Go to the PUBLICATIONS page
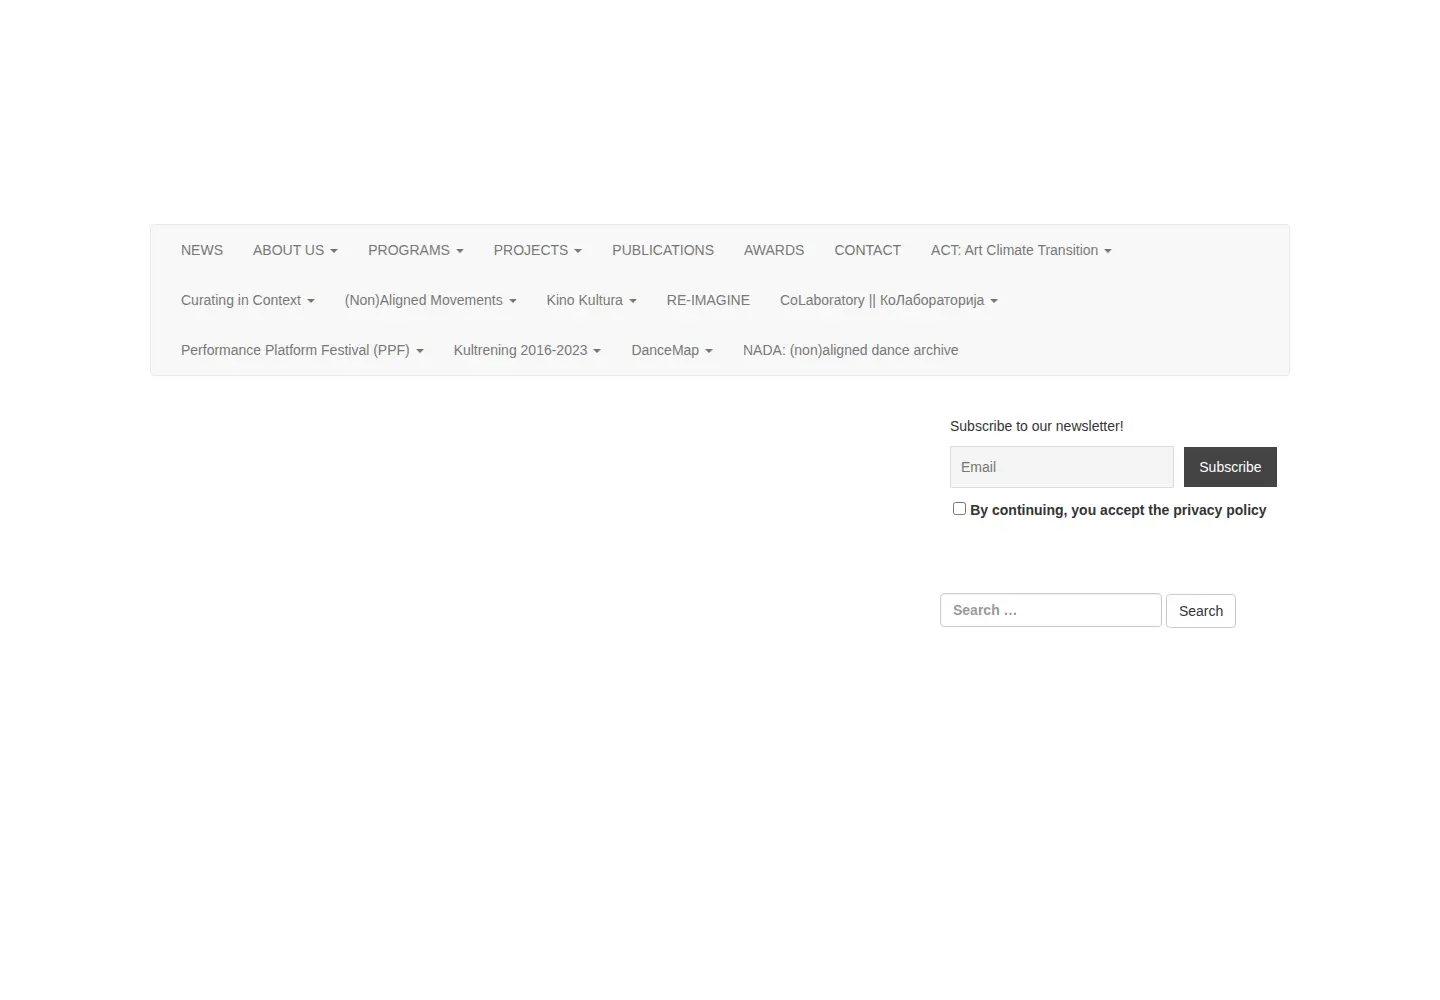This screenshot has height=1000, width=1440. click(x=663, y=250)
